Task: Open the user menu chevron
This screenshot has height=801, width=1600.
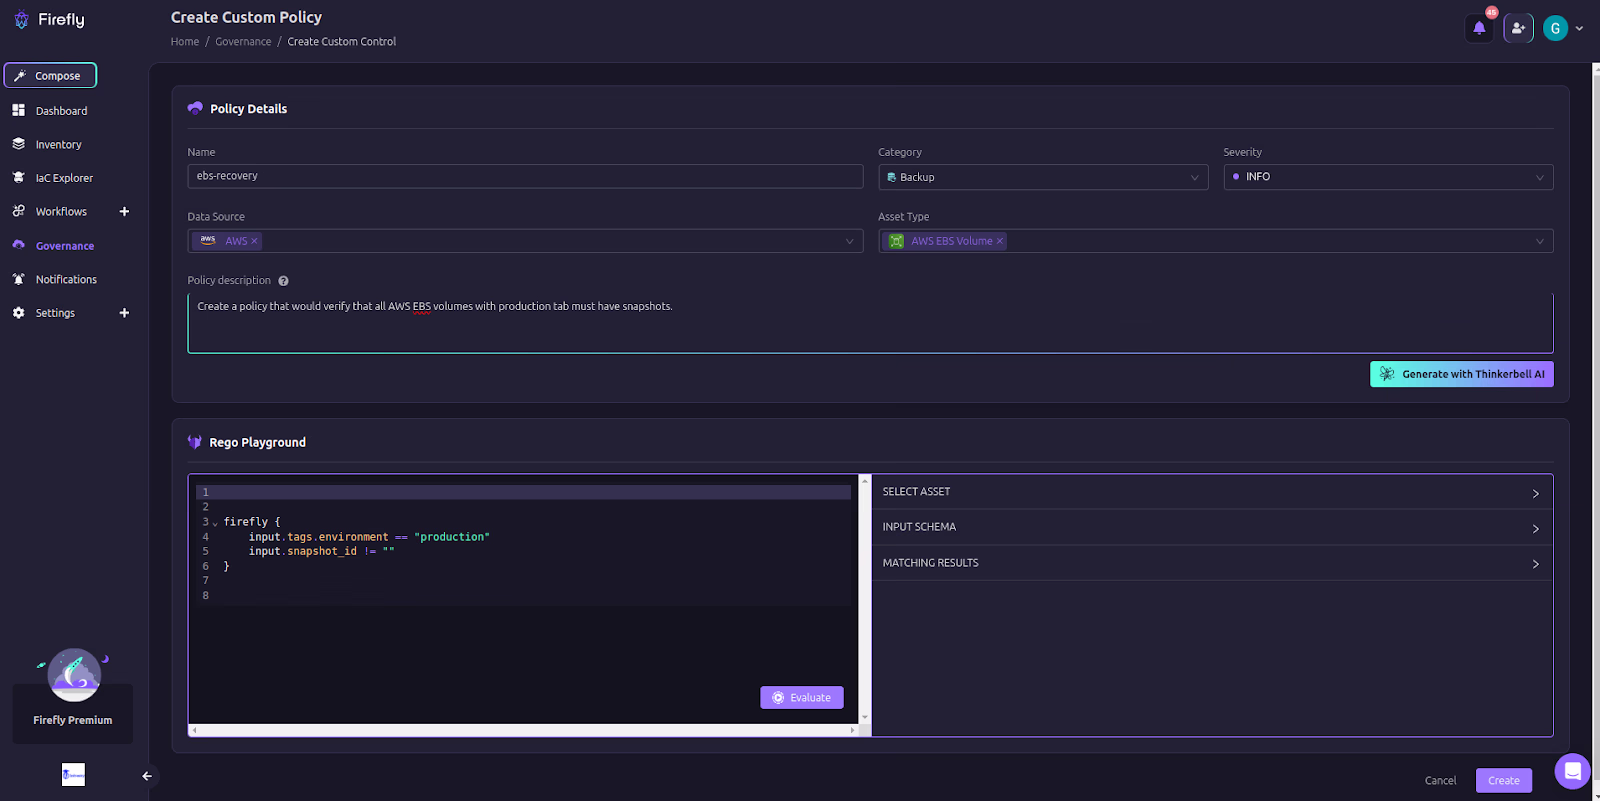Action: point(1579,28)
